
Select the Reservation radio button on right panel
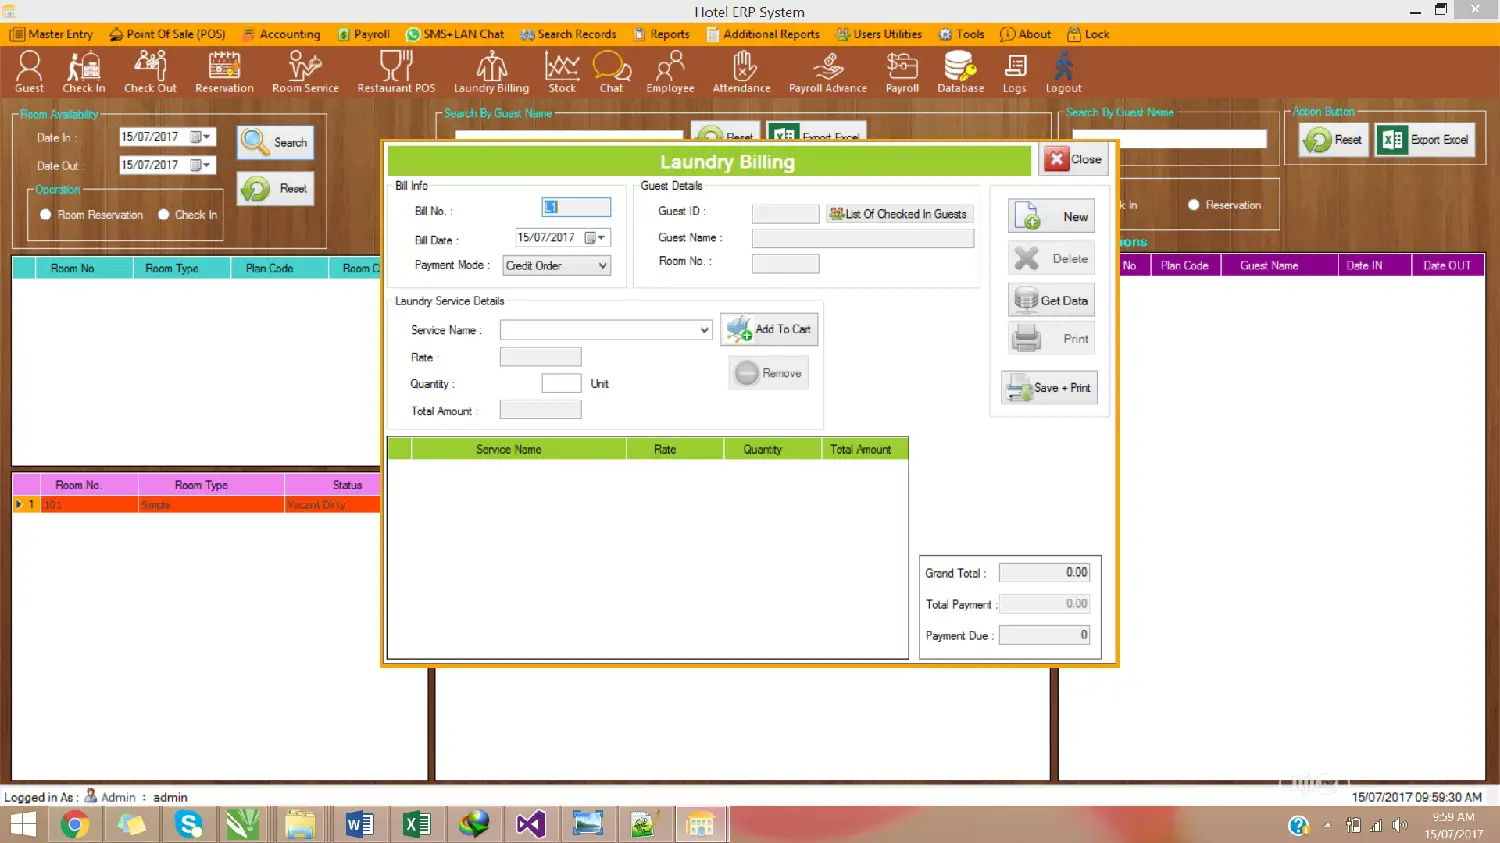coord(1193,204)
